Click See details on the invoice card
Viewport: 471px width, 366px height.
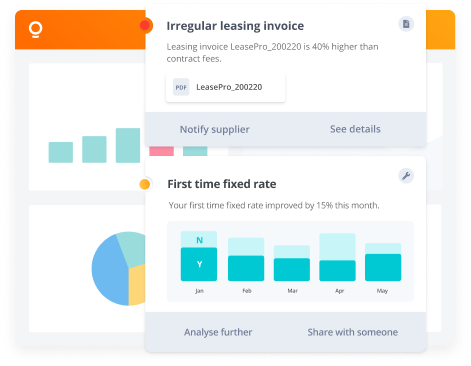pyautogui.click(x=355, y=129)
